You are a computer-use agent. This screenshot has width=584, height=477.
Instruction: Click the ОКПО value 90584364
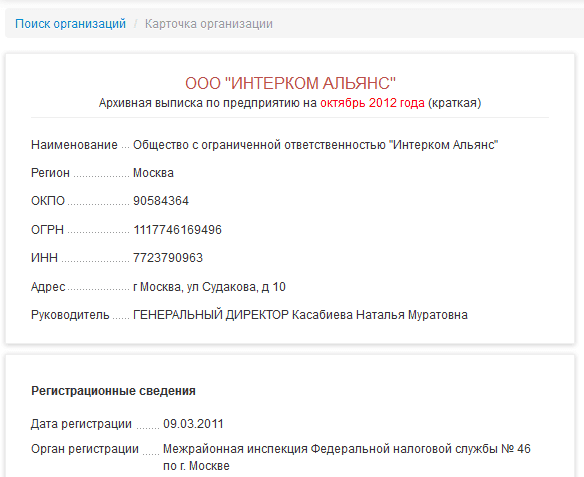coord(161,201)
